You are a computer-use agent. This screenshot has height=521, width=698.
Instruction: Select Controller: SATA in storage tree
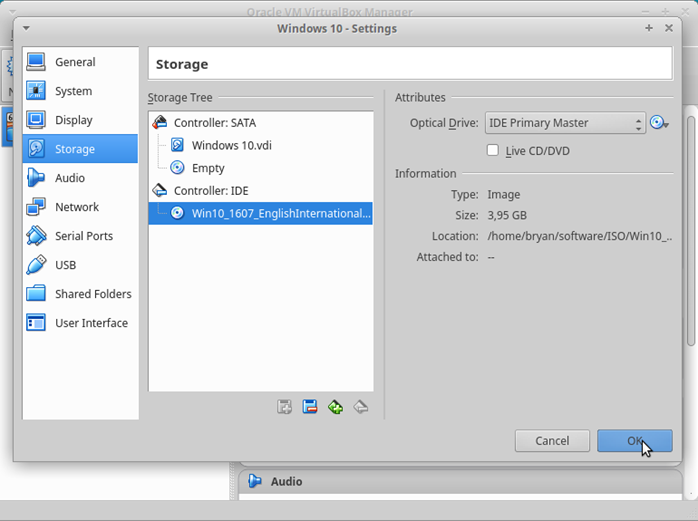tap(261, 122)
